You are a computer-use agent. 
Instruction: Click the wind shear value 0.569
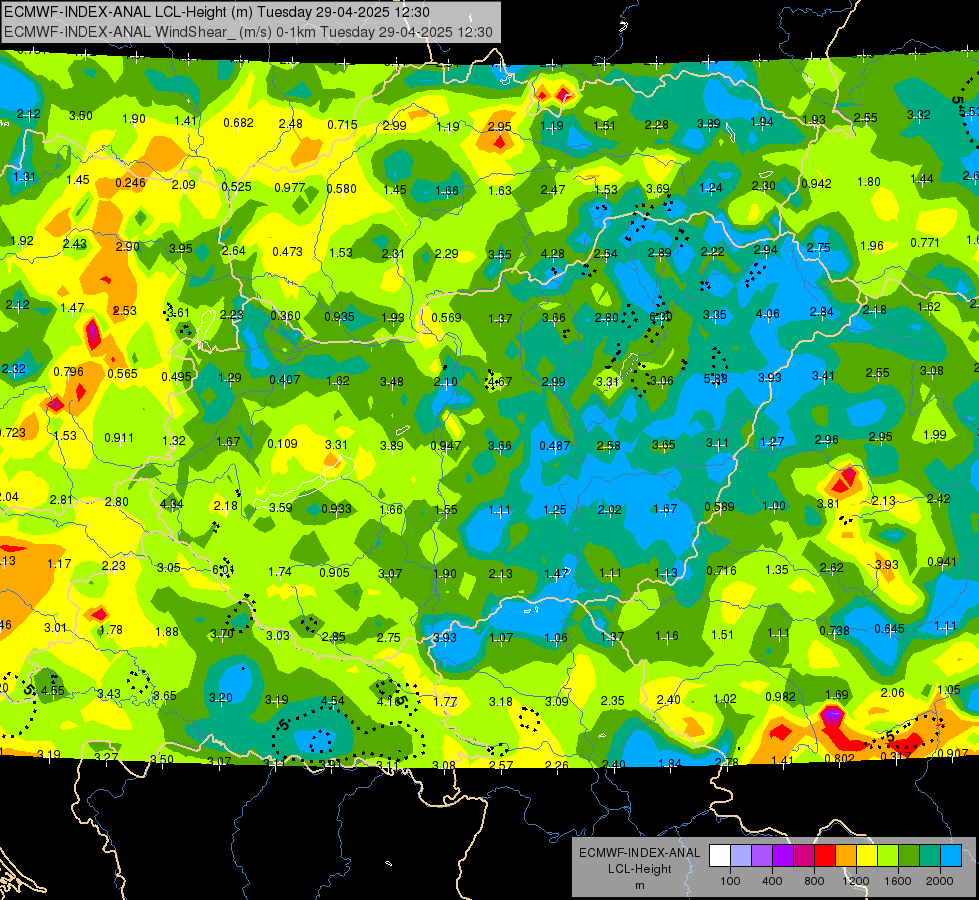[x=446, y=318]
